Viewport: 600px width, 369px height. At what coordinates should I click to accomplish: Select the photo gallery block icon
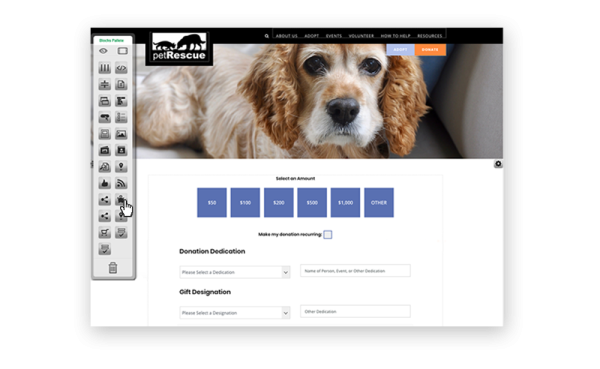(104, 150)
